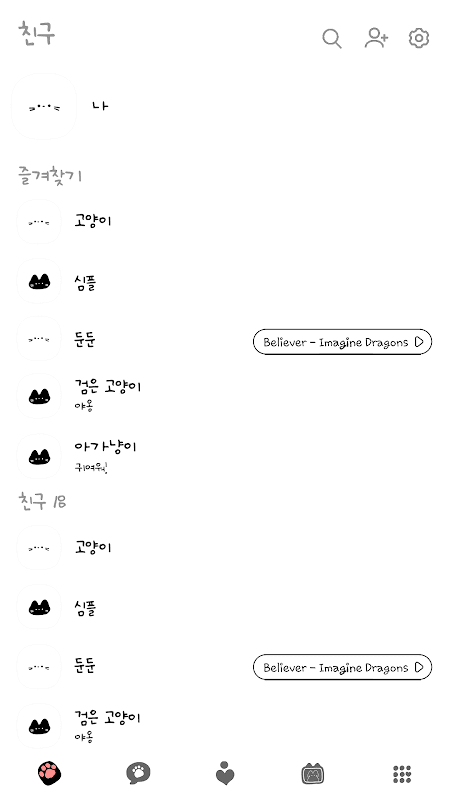Screen dimensions: 450x800
Task: Open 아가냥이 friend entry
Action: coord(225,456)
